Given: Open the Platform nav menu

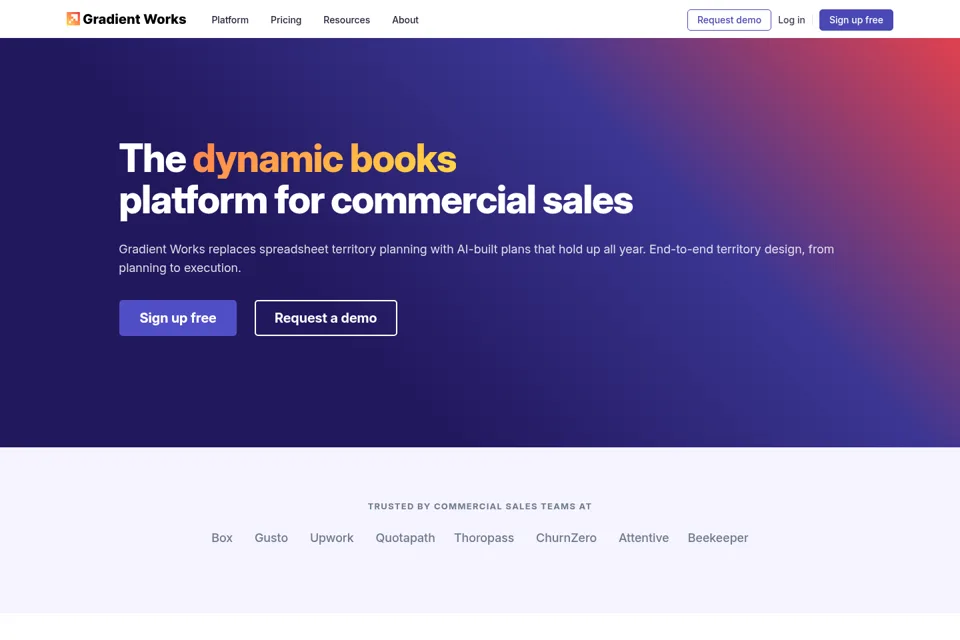Looking at the screenshot, I should pos(230,20).
